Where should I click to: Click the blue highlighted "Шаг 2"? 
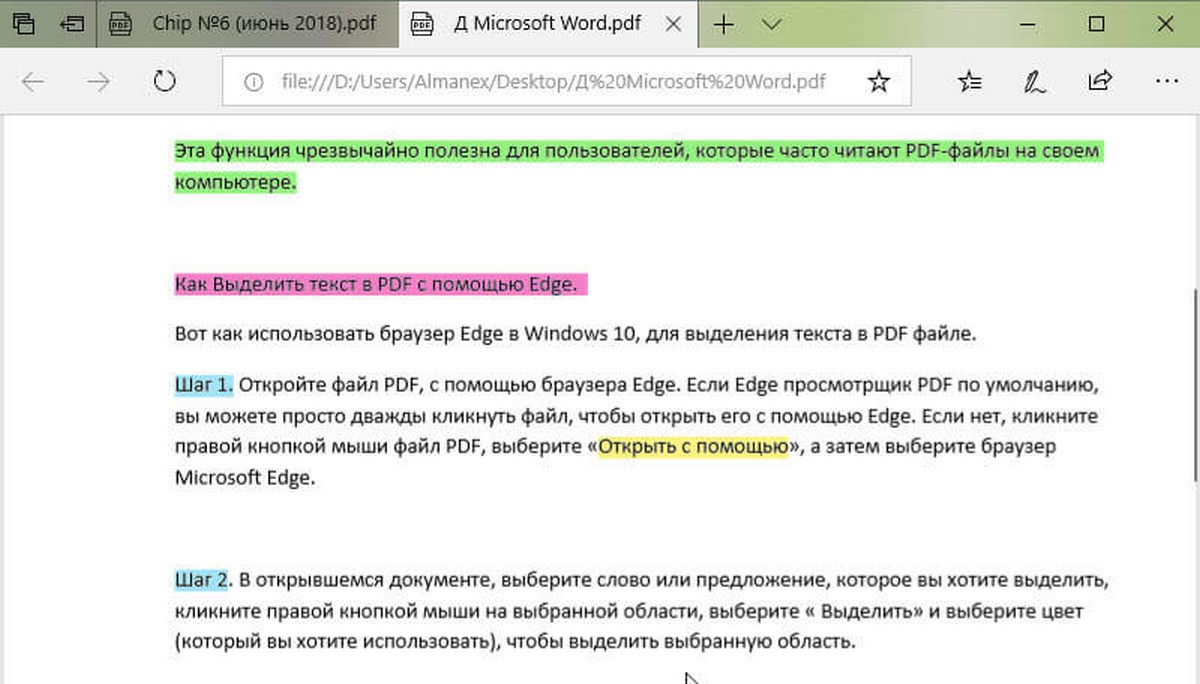click(202, 579)
